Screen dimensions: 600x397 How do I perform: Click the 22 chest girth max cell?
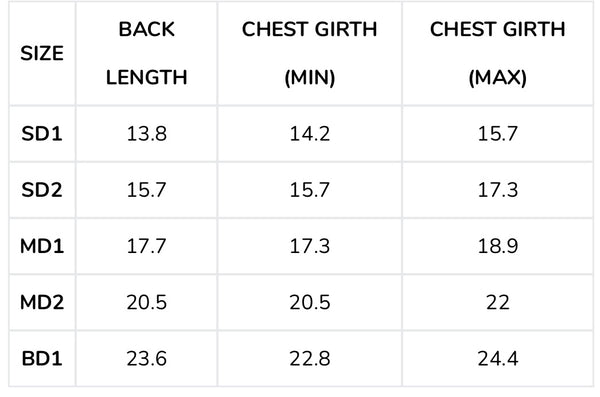pos(497,302)
